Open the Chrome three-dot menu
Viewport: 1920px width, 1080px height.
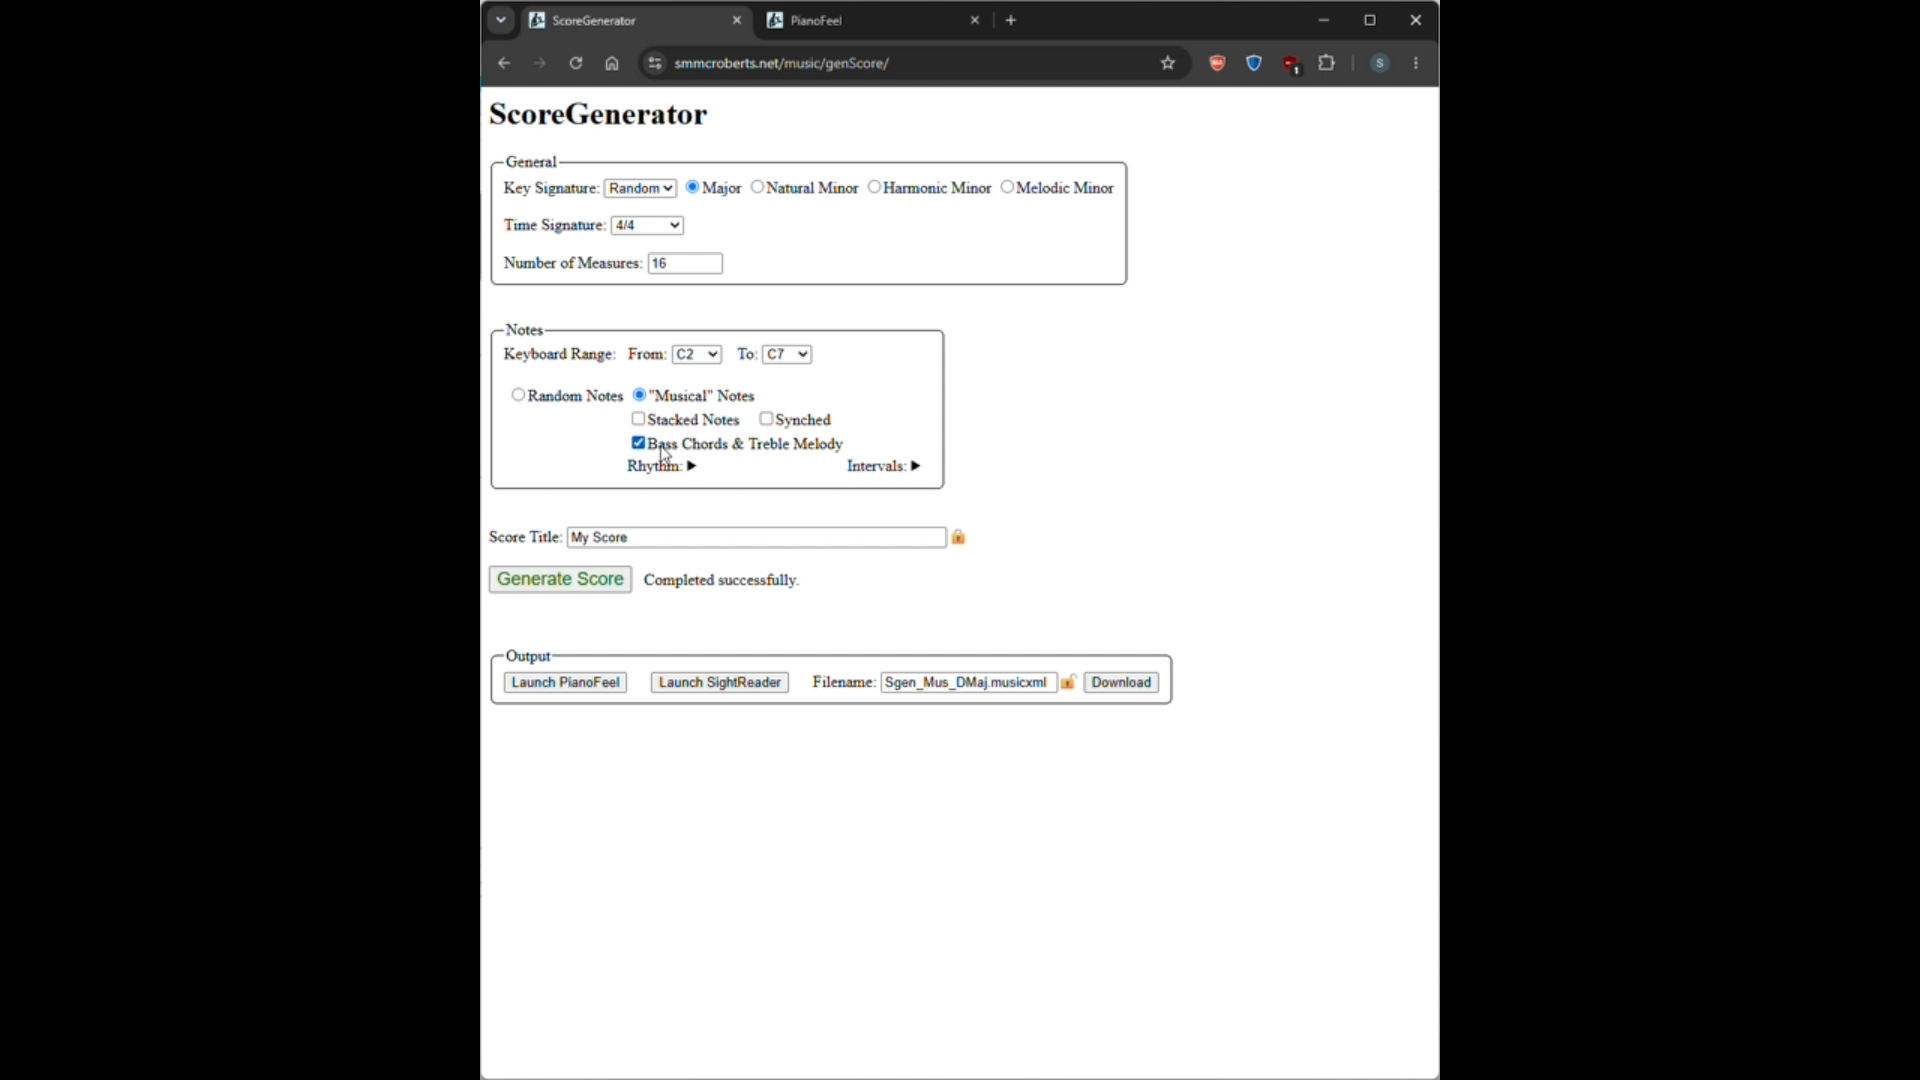[x=1416, y=63]
